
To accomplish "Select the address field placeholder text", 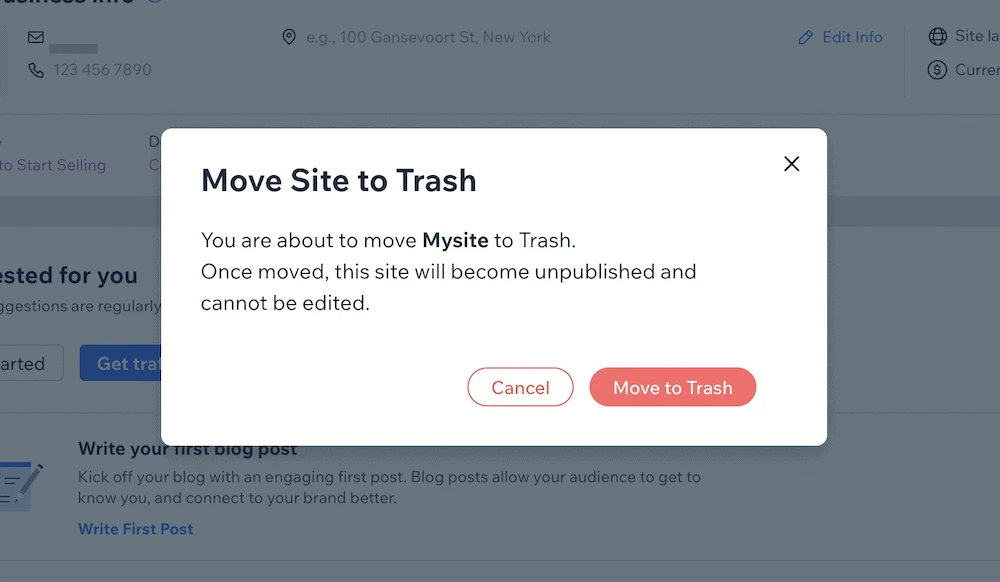I will [x=428, y=37].
